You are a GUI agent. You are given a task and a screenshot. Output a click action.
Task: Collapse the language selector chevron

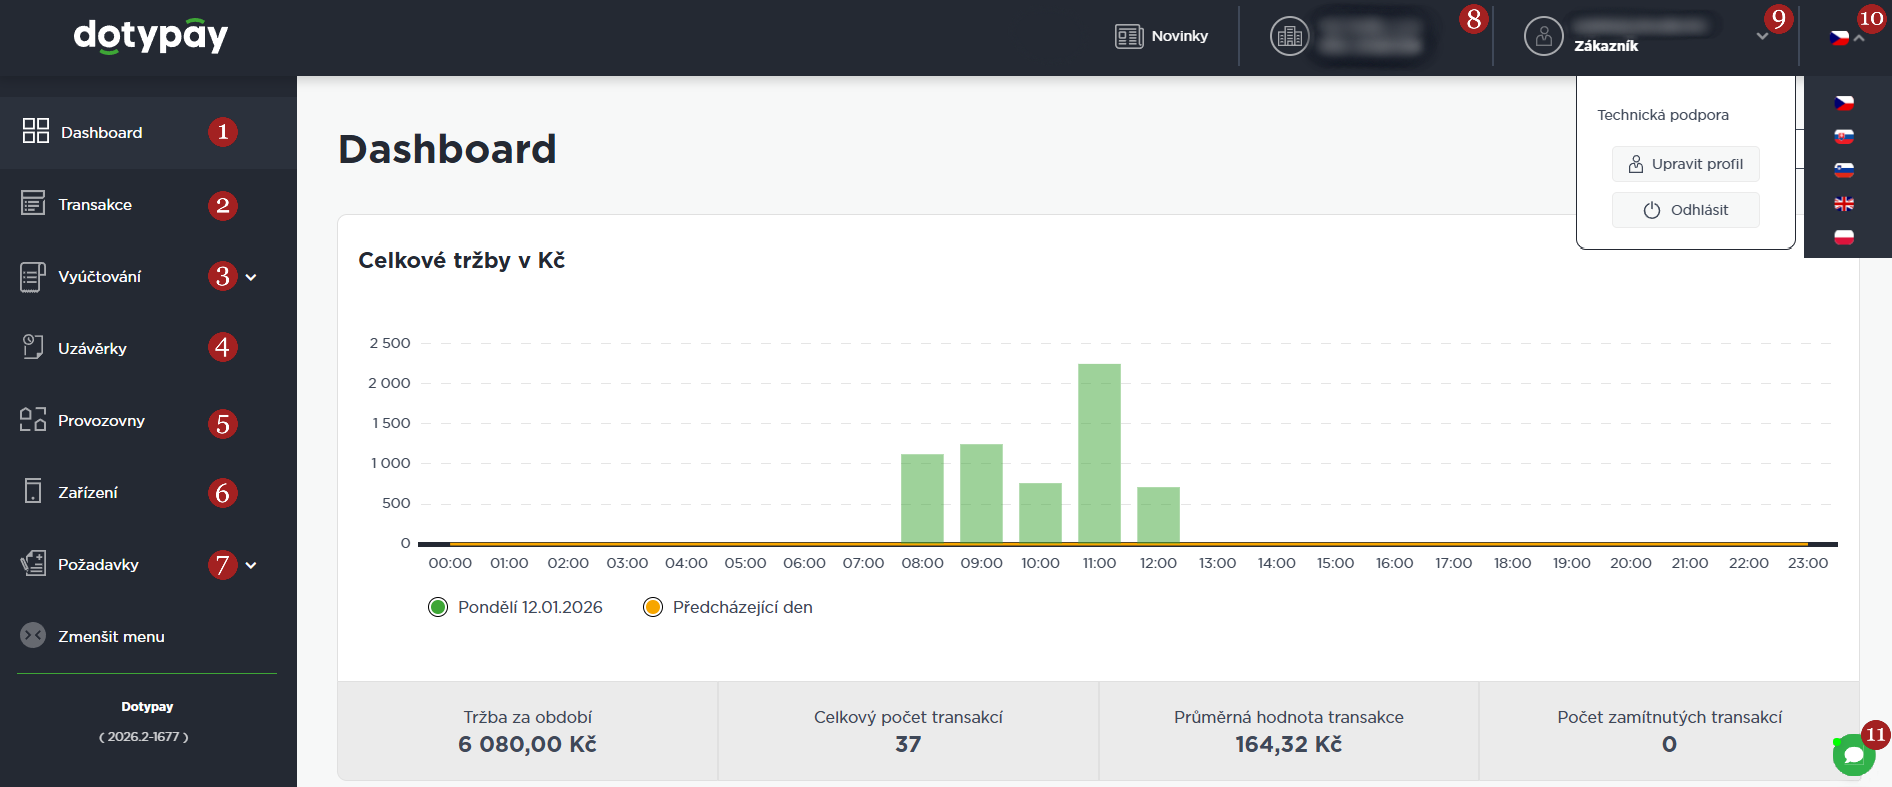1859,38
